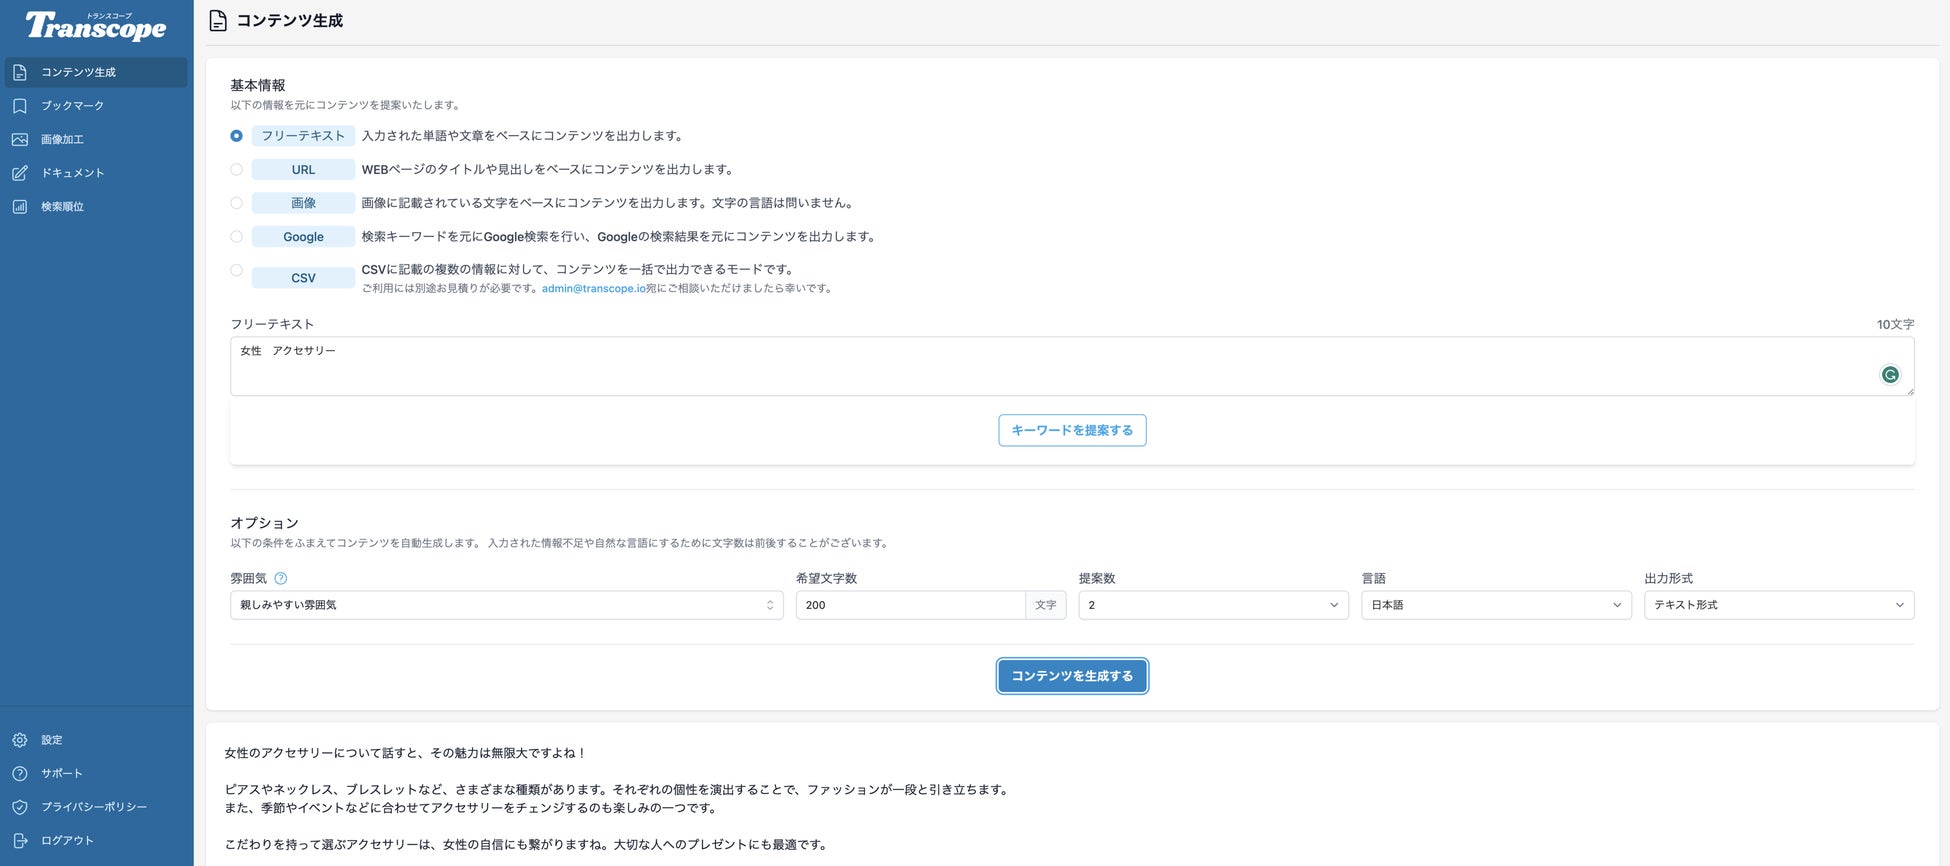Open the 出力形式 dropdown
This screenshot has height=866, width=1950.
pos(1779,605)
